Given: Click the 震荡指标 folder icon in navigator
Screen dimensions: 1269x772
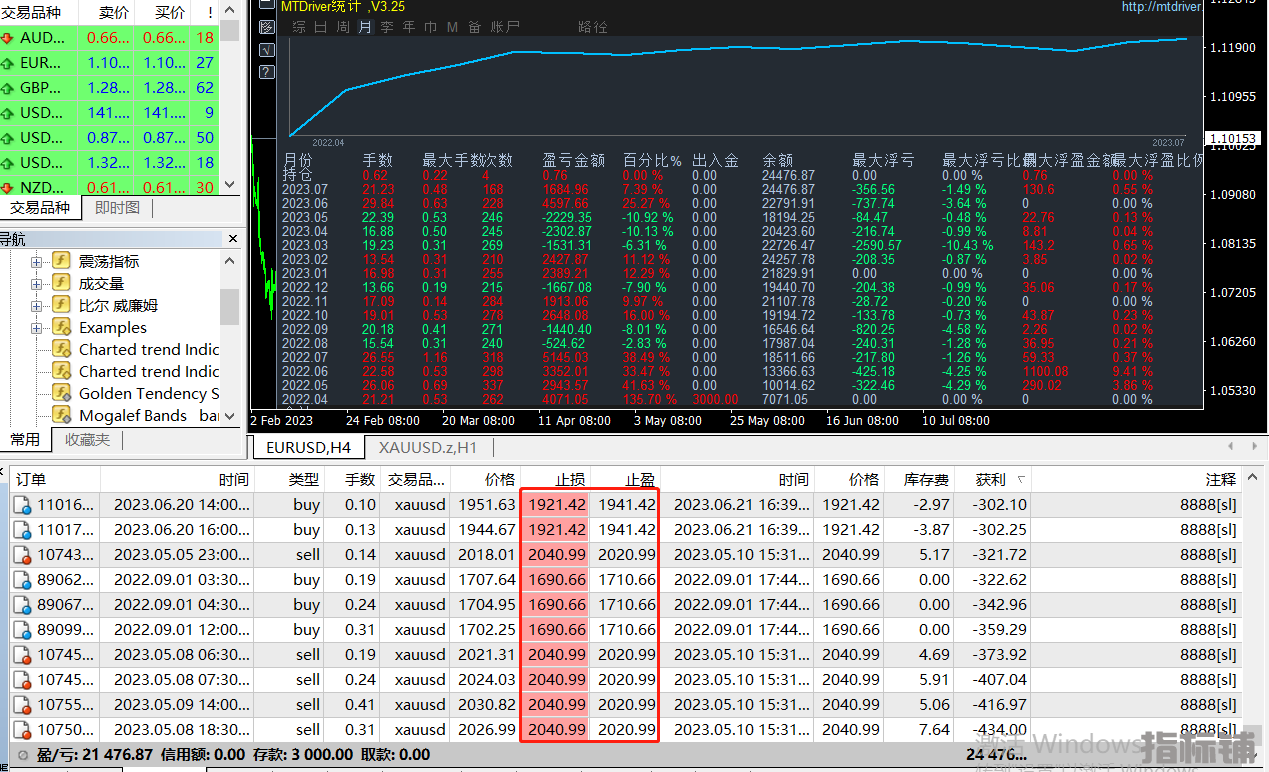Looking at the screenshot, I should pos(61,261).
